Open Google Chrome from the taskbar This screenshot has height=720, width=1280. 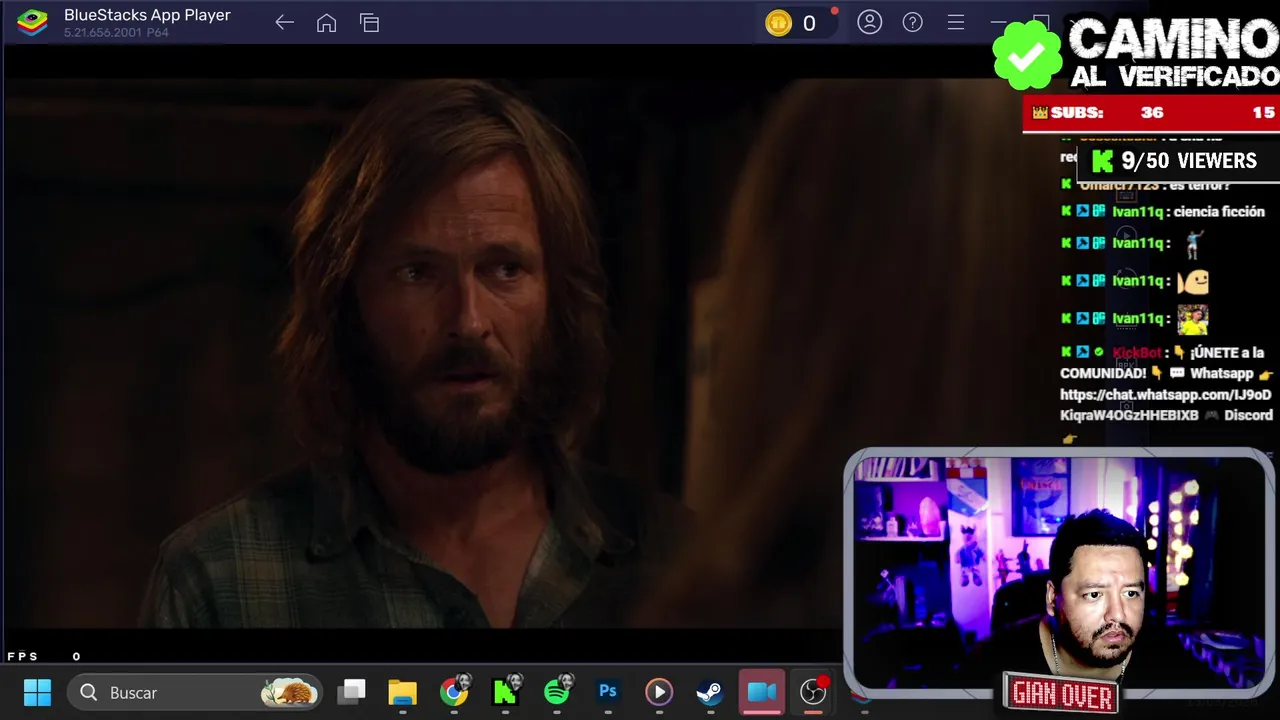[454, 692]
